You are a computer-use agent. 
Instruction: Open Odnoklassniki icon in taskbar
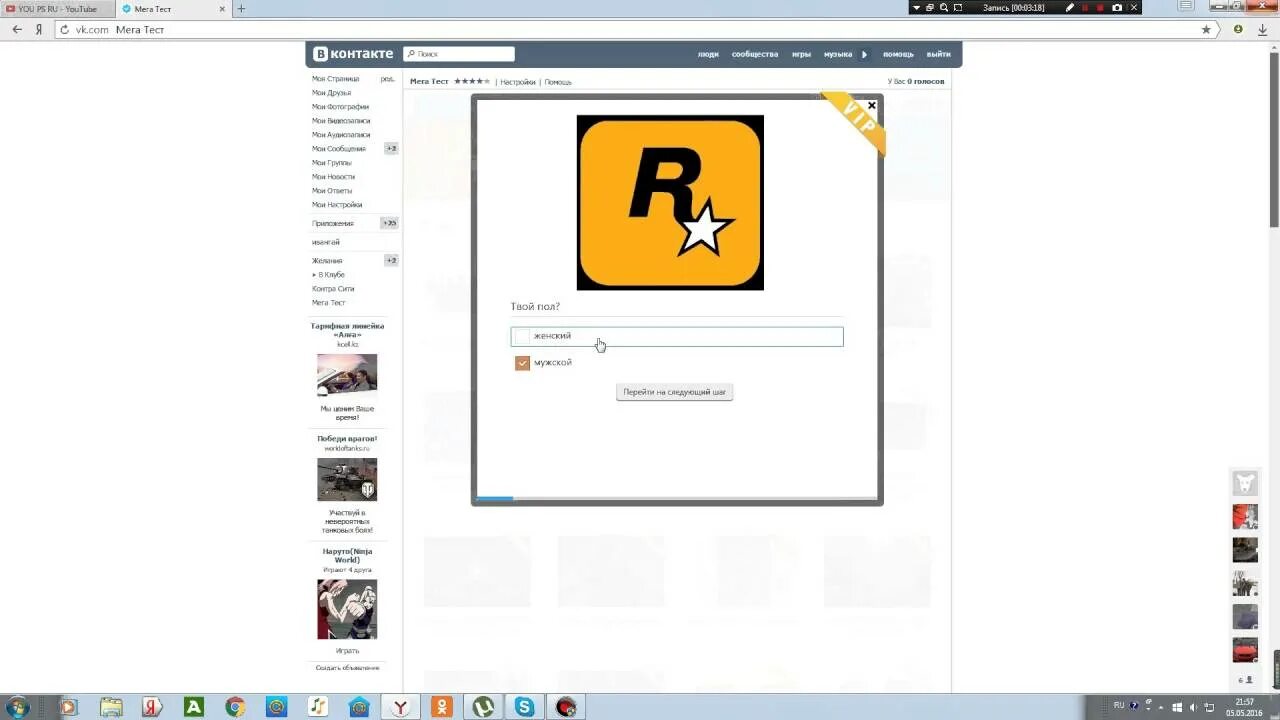(x=441, y=707)
